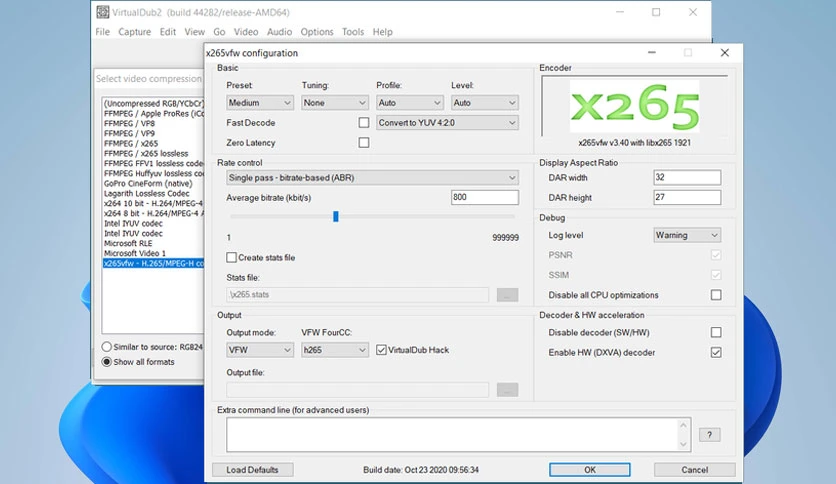Click the DAR width input field
836x484 pixels.
coord(687,178)
